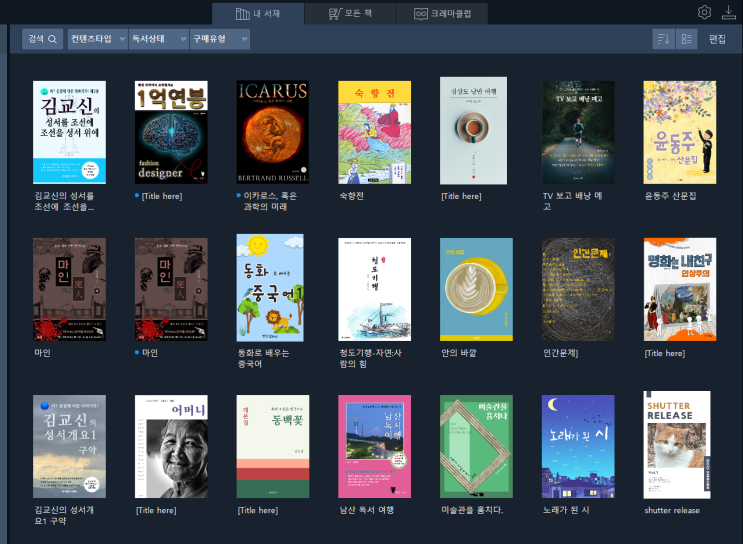Click '[Title here]' under 동백꽃 cover
743x544 pixels.
(258, 510)
